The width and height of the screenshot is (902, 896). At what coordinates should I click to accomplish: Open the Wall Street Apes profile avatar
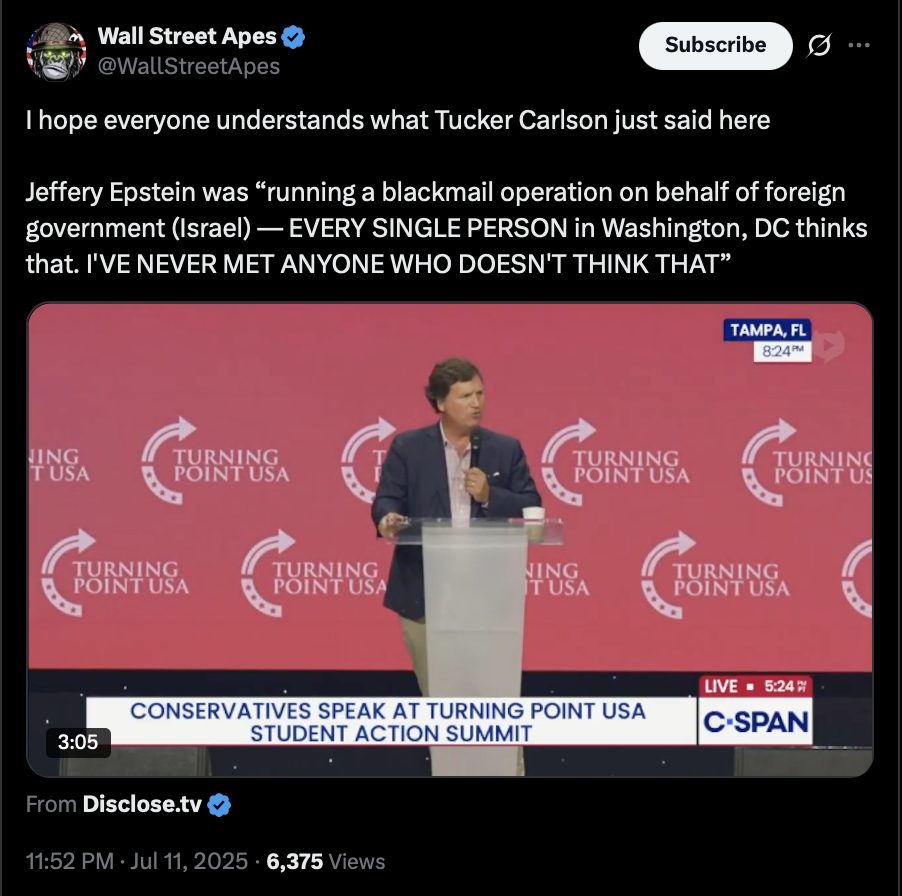pyautogui.click(x=56, y=52)
